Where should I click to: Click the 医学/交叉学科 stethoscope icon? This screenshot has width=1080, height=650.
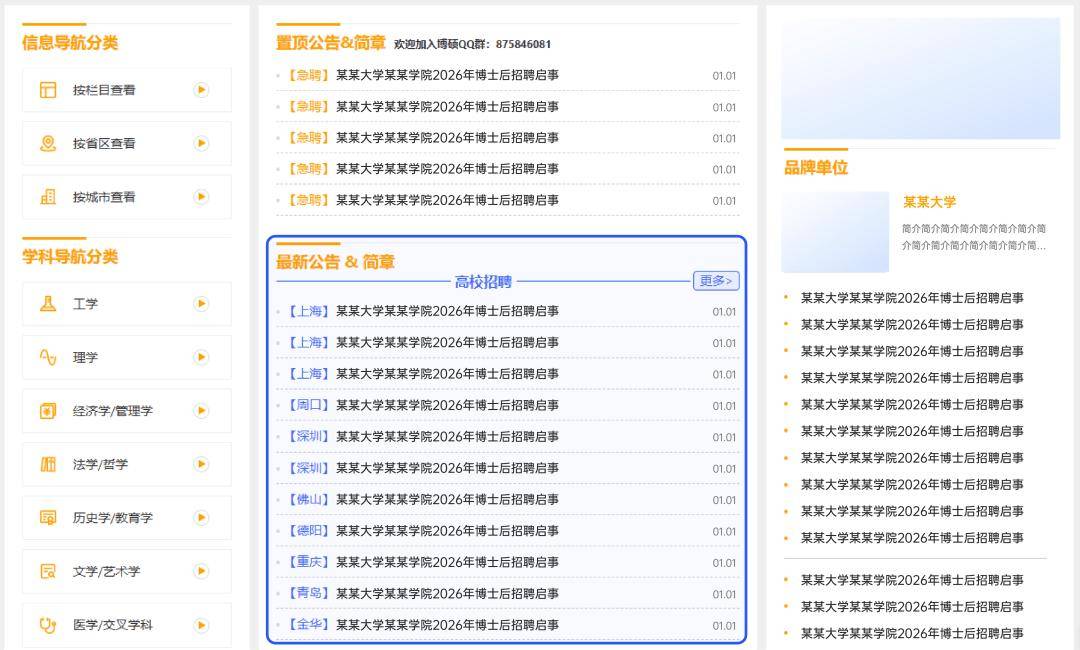pos(48,625)
